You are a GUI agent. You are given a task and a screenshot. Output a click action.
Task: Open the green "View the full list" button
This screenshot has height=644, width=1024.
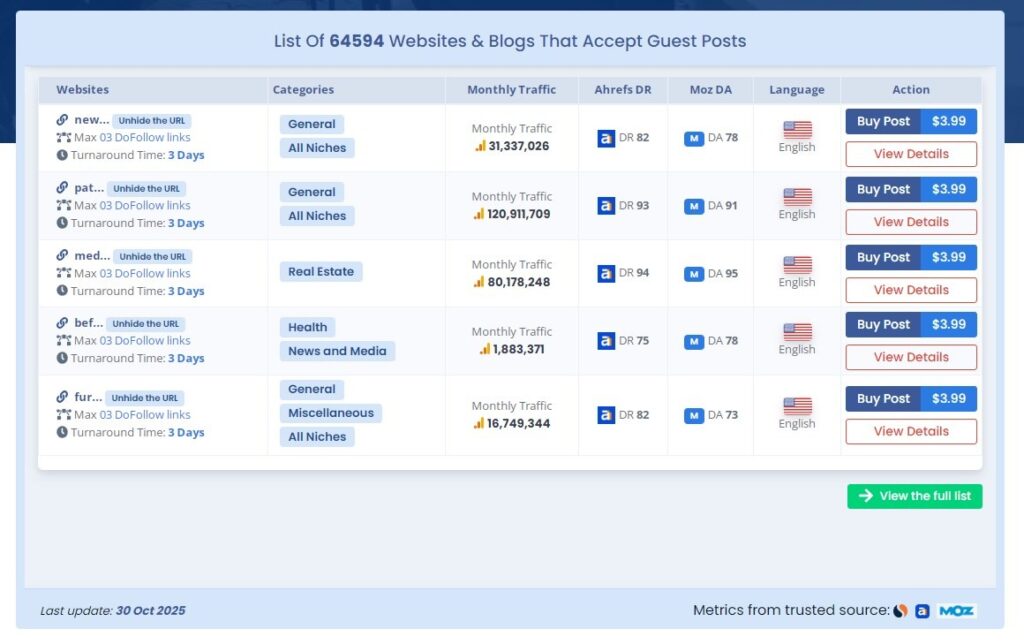pyautogui.click(x=914, y=496)
